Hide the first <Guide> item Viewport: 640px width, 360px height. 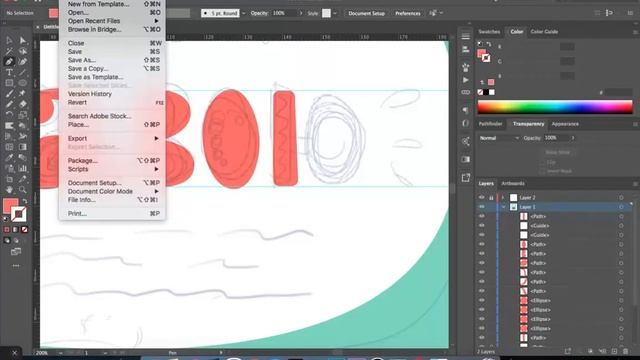coord(482,226)
